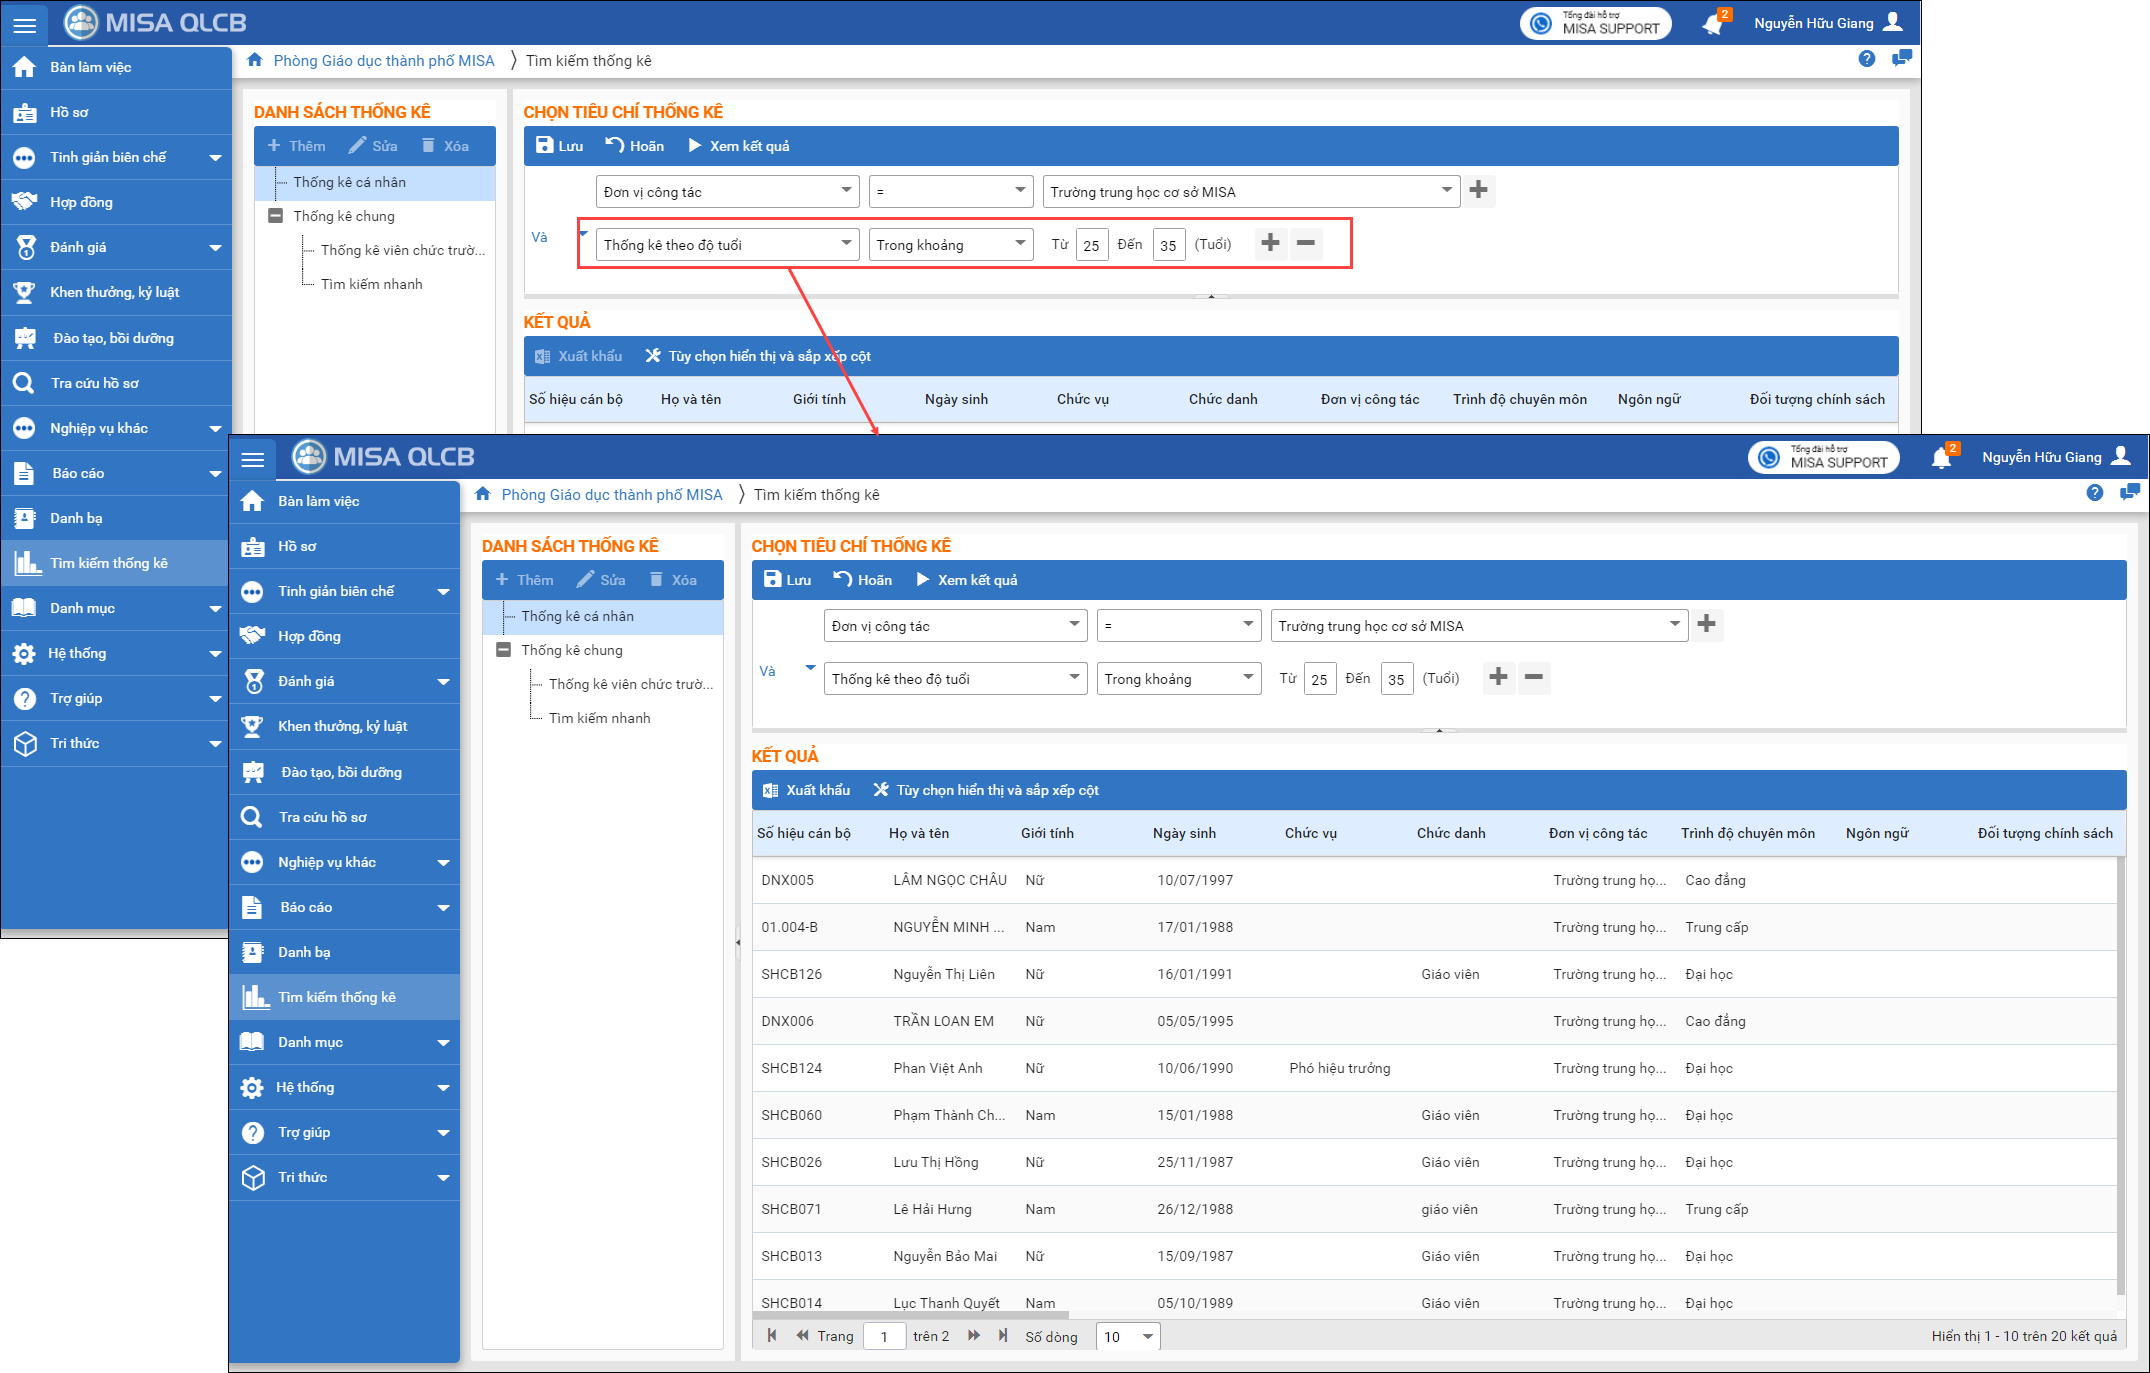Collapse the Thống kê chung tree node
The width and height of the screenshot is (2150, 1373).
point(503,650)
